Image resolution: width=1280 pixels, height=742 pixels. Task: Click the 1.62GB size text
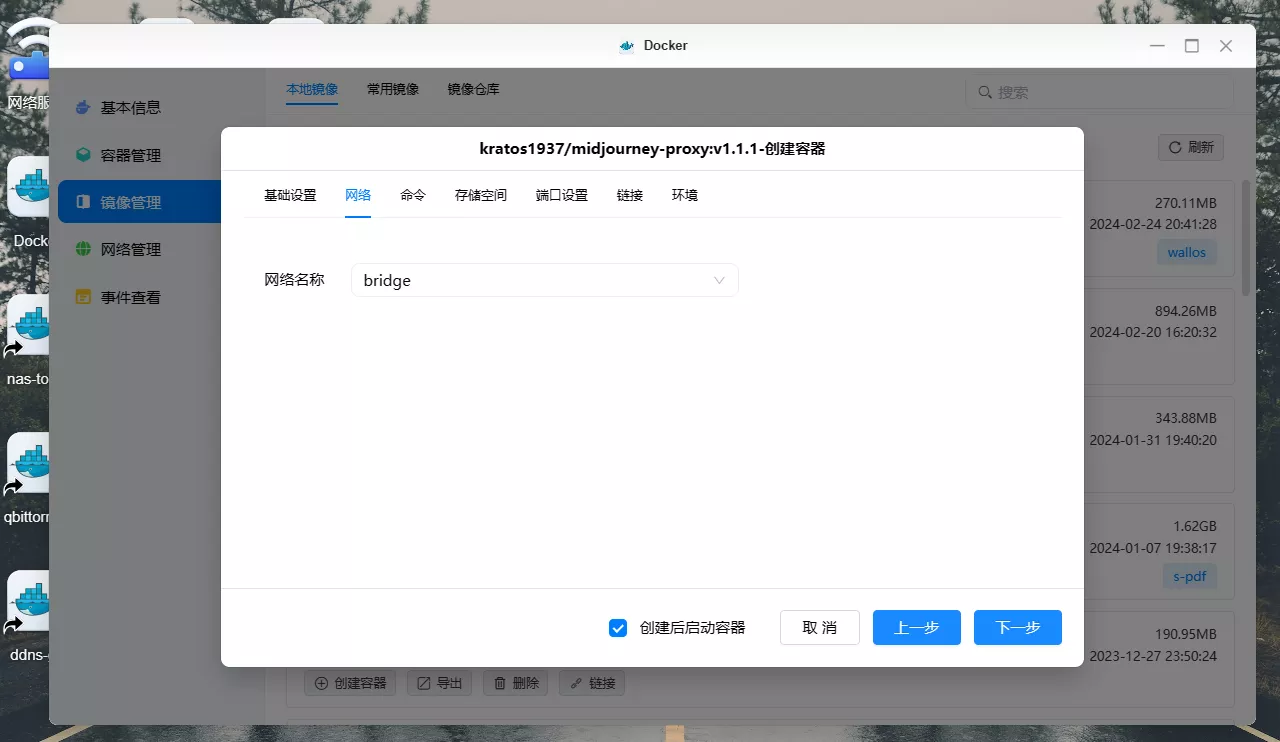pyautogui.click(x=1195, y=526)
